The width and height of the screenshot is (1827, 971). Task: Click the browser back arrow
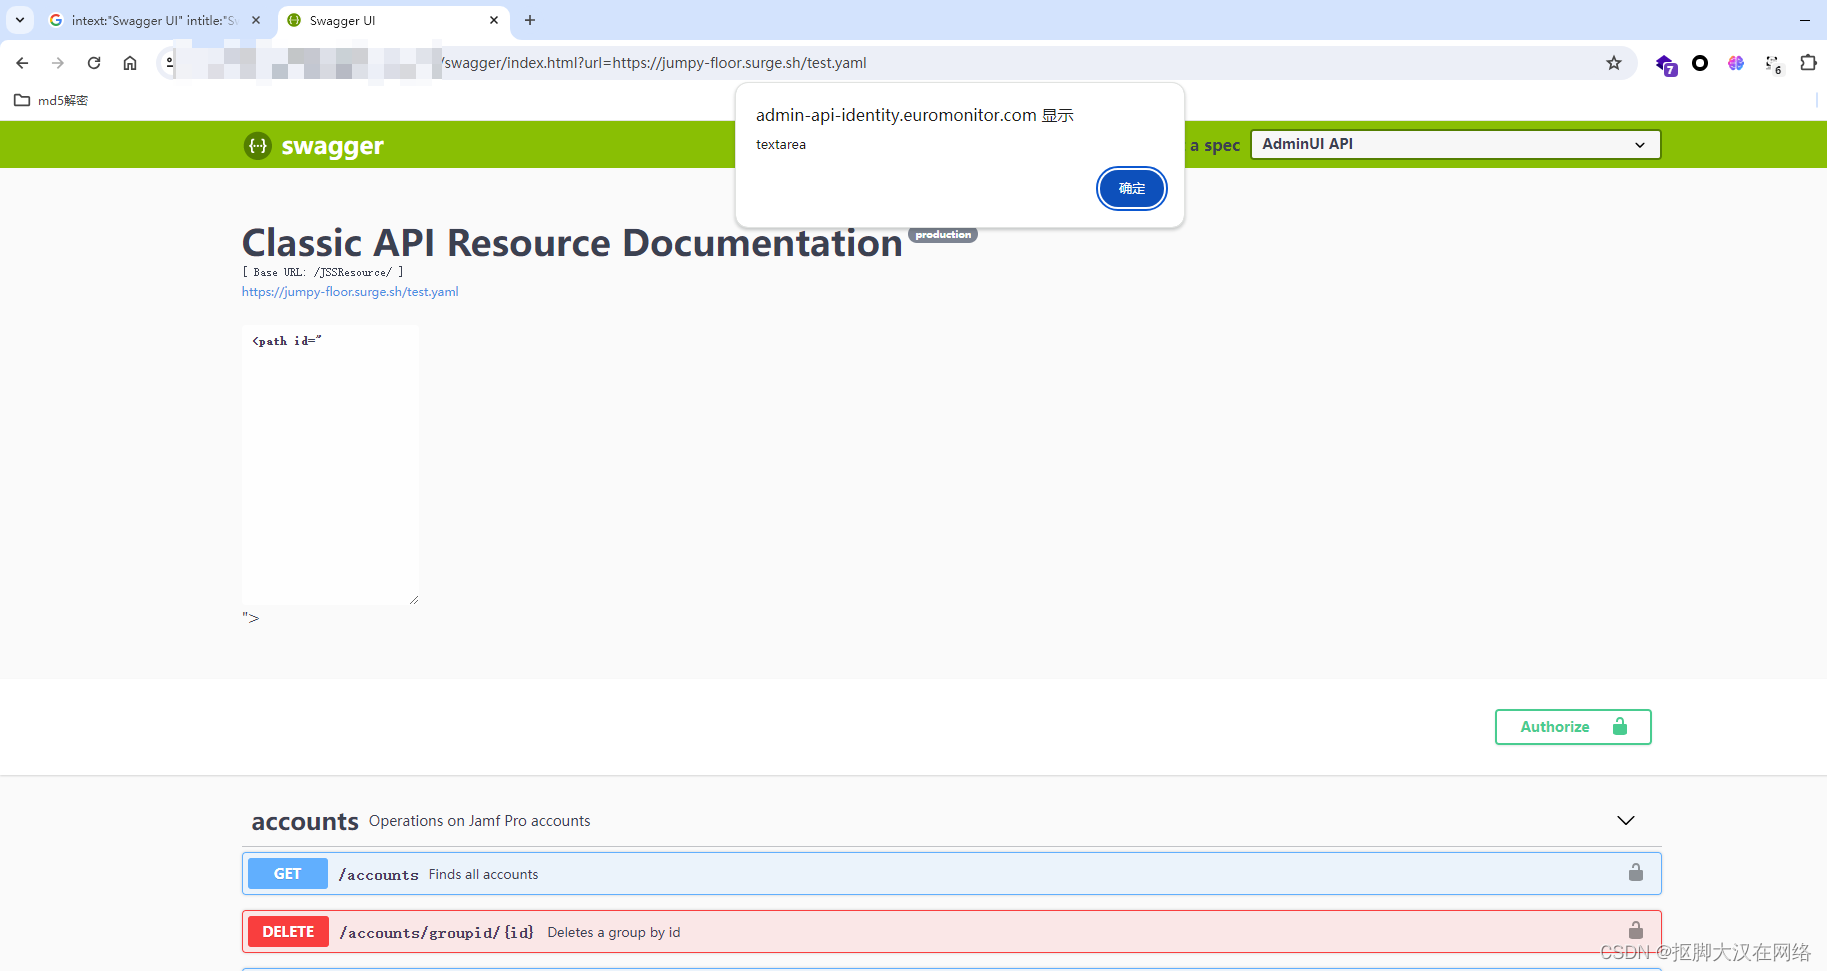click(22, 63)
